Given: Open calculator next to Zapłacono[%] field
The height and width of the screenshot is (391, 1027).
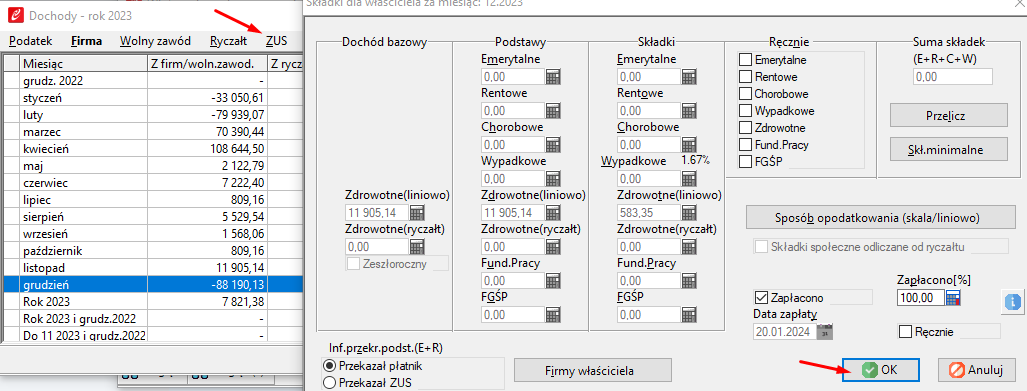Looking at the screenshot, I should pos(954,298).
